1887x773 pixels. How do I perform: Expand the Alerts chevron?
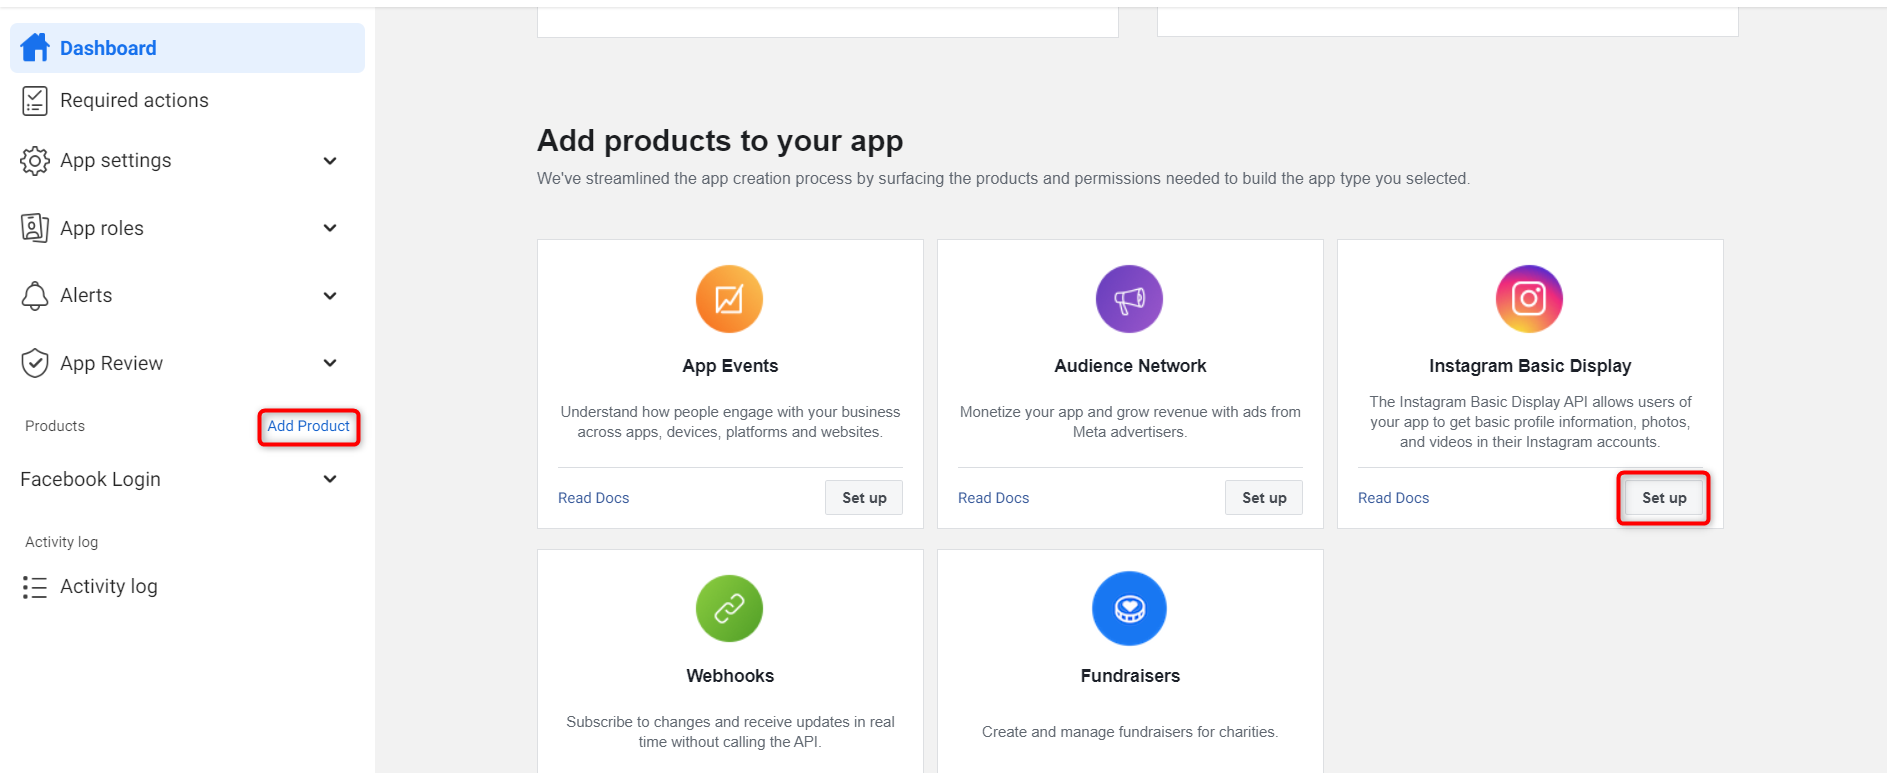pyautogui.click(x=330, y=296)
